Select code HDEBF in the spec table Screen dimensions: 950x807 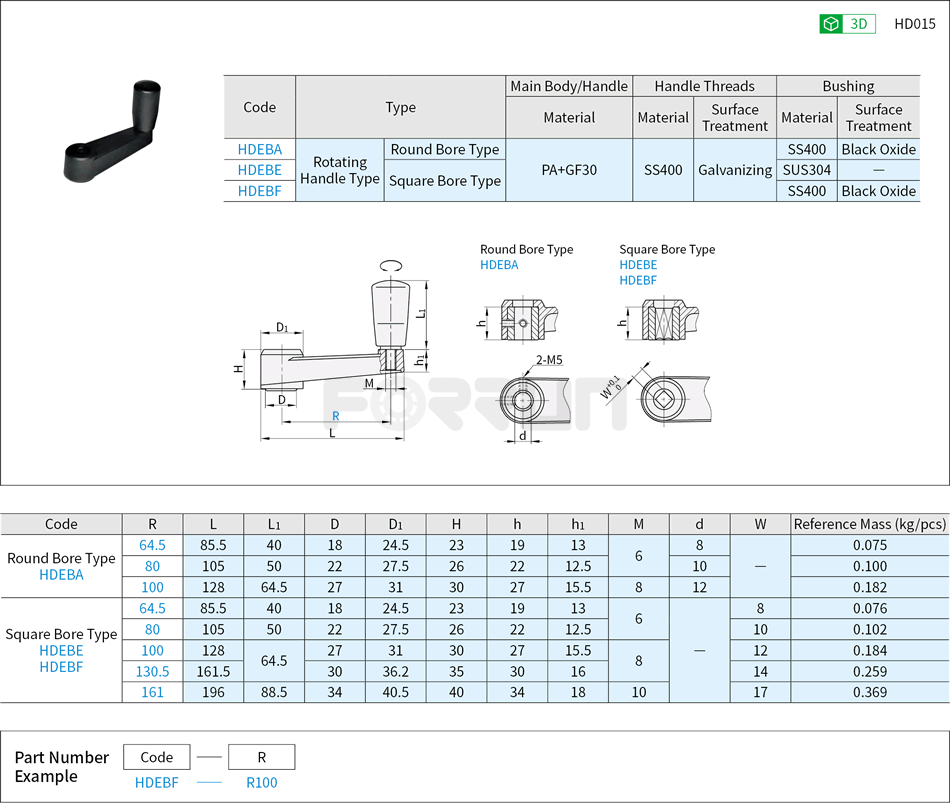pos(260,191)
